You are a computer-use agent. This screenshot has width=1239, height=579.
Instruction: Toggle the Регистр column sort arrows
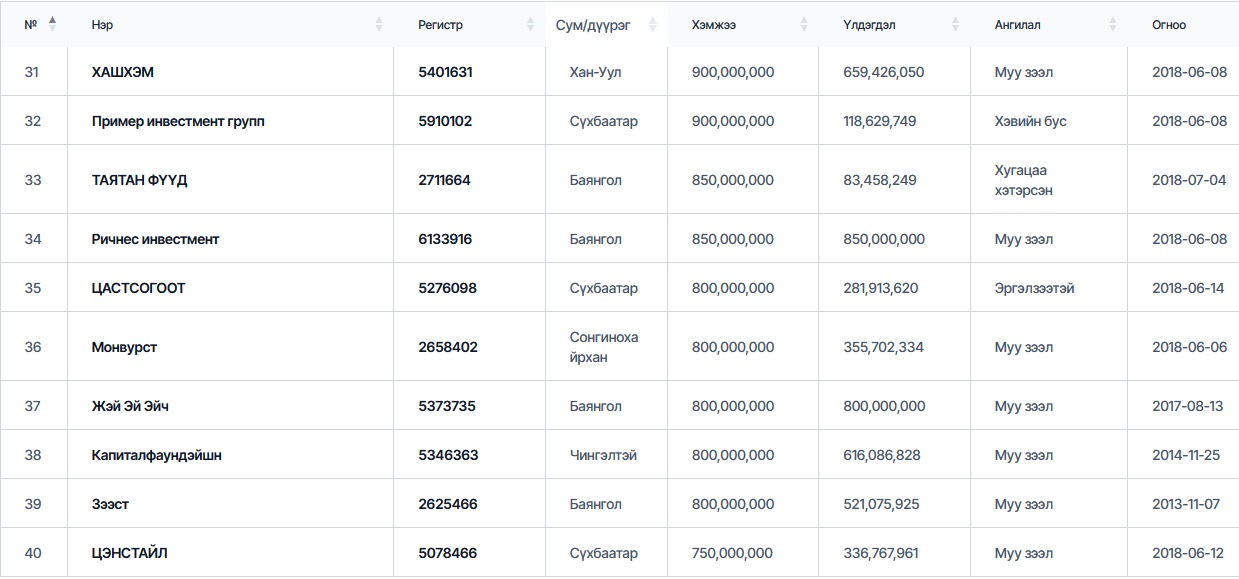pos(530,24)
